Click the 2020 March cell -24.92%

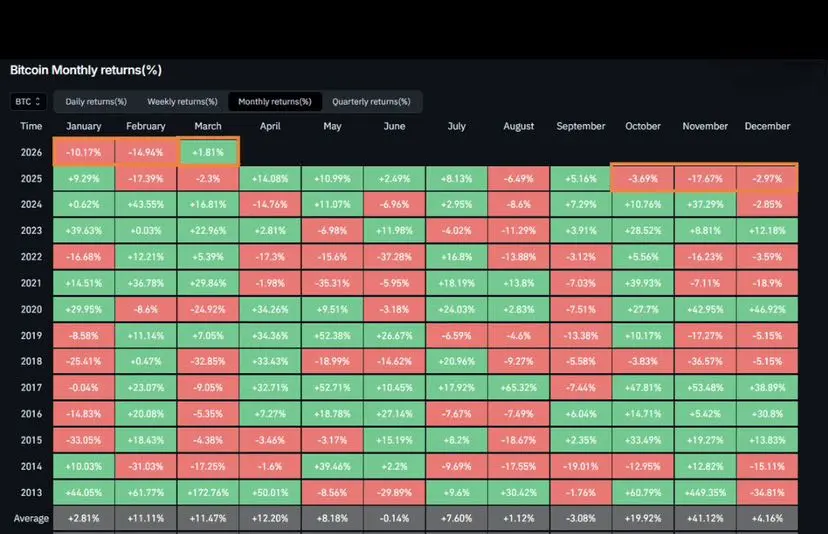click(208, 309)
